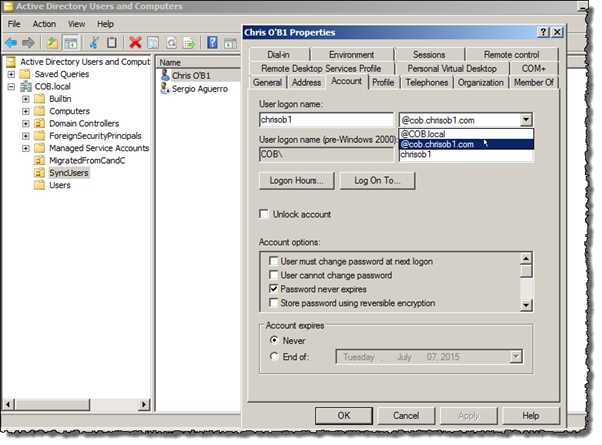
Task: Expand the Computers tree node
Action: (x=25, y=111)
